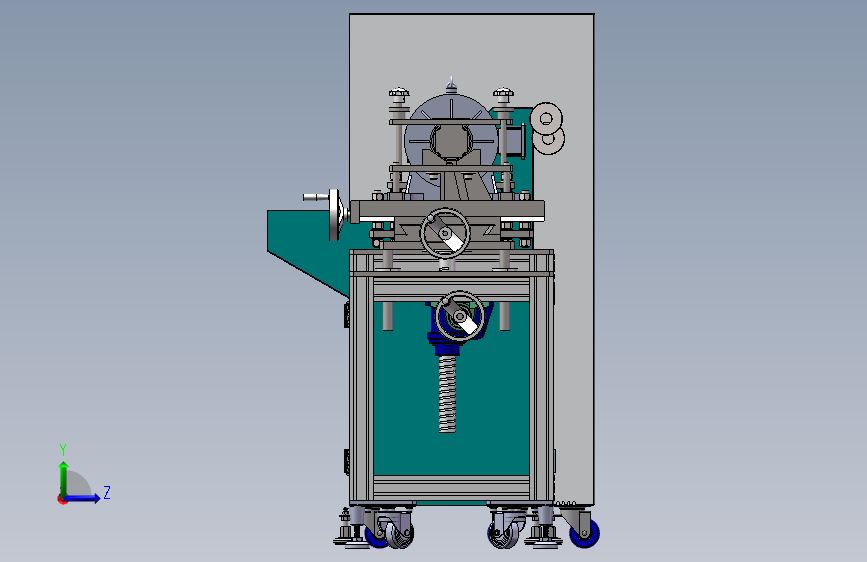Select the tall gray back panel of the cabinet
This screenshot has width=867, height=562.
click(x=472, y=55)
